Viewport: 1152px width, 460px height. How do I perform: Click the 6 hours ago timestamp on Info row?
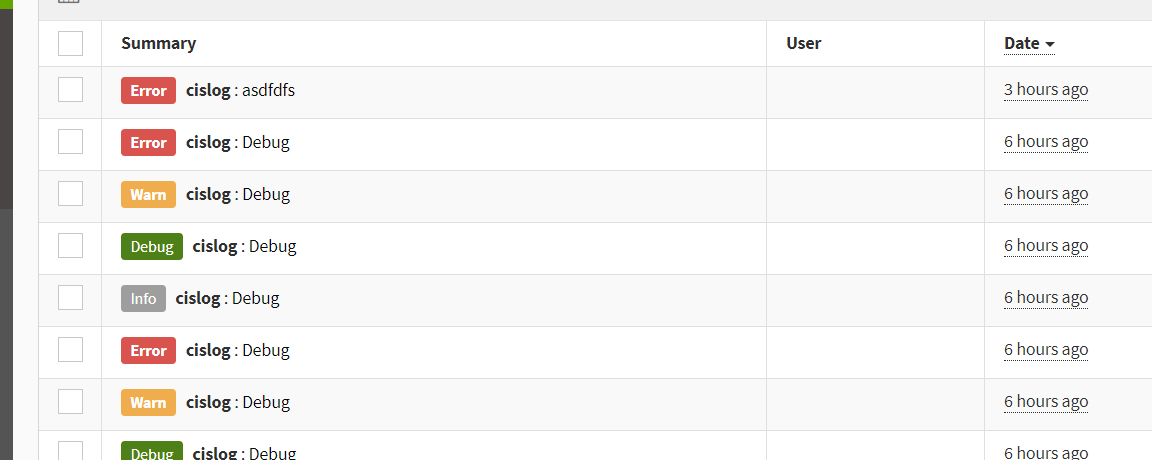tap(1046, 298)
